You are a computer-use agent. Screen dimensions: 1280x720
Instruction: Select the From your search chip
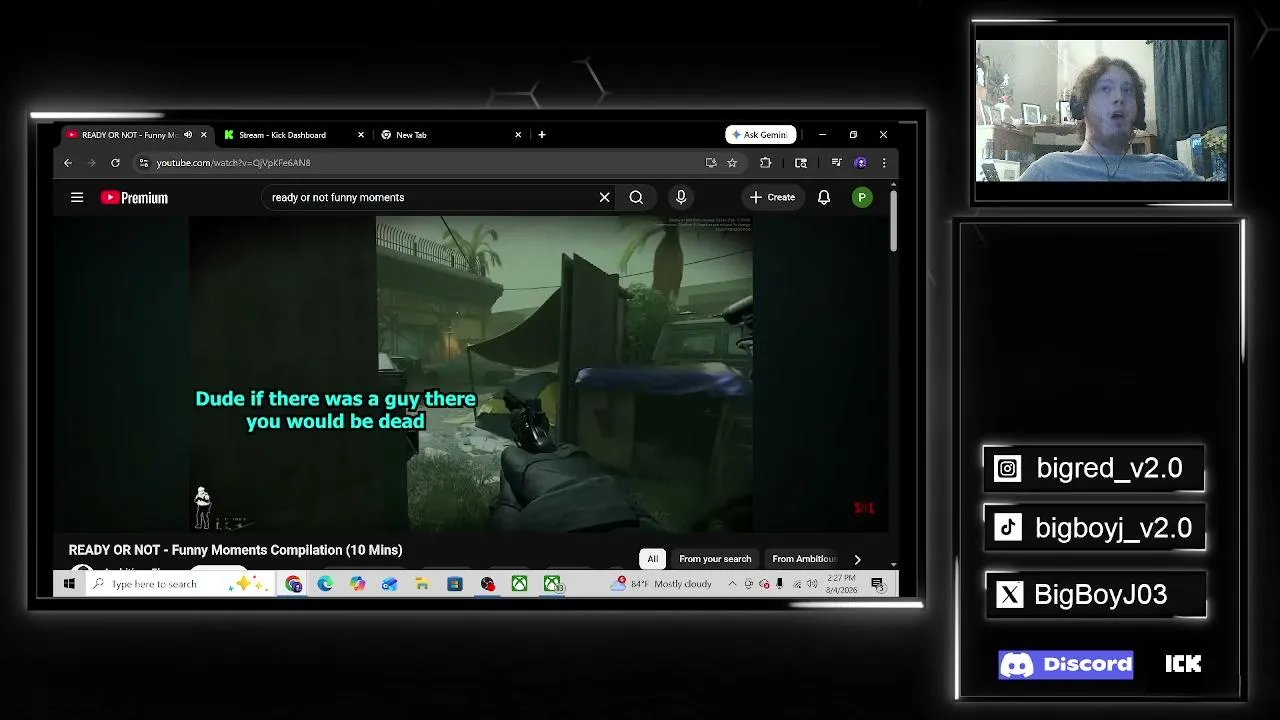tap(715, 559)
